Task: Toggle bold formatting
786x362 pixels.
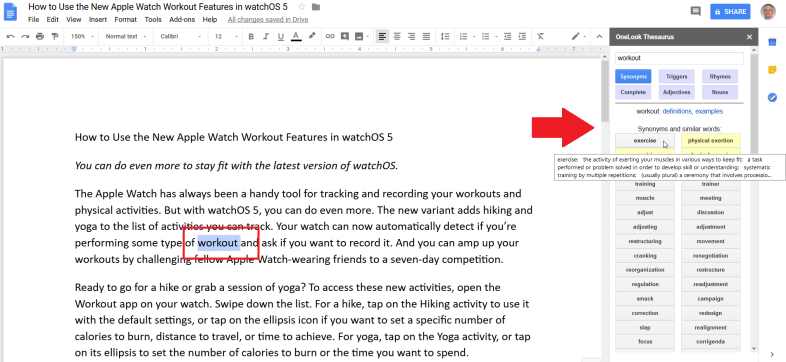Action: tap(251, 36)
